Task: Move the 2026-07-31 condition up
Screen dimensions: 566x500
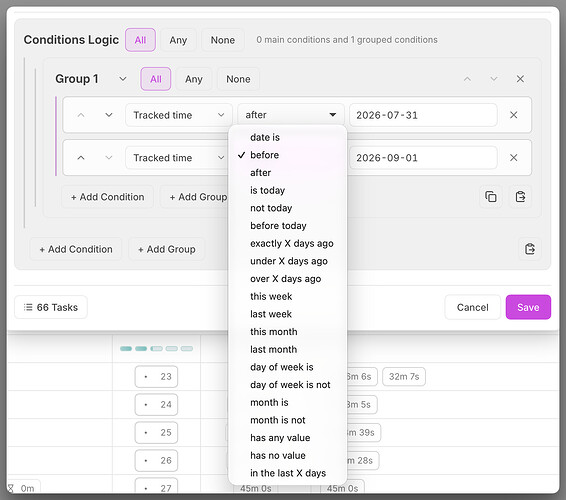Action: (81, 115)
